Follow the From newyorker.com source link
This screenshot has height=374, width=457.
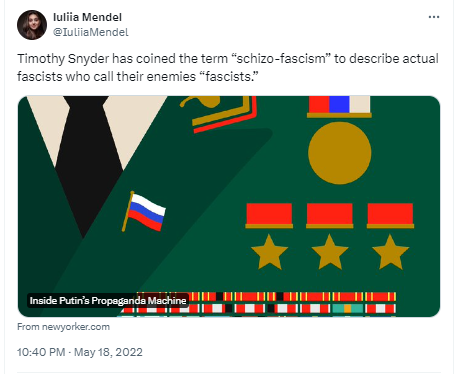63,327
